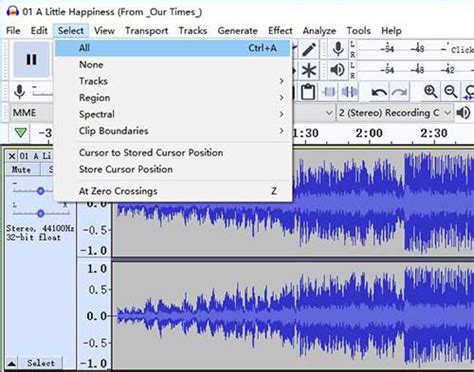The height and width of the screenshot is (372, 474).
Task: Click the Redo arrow icon
Action: [399, 92]
